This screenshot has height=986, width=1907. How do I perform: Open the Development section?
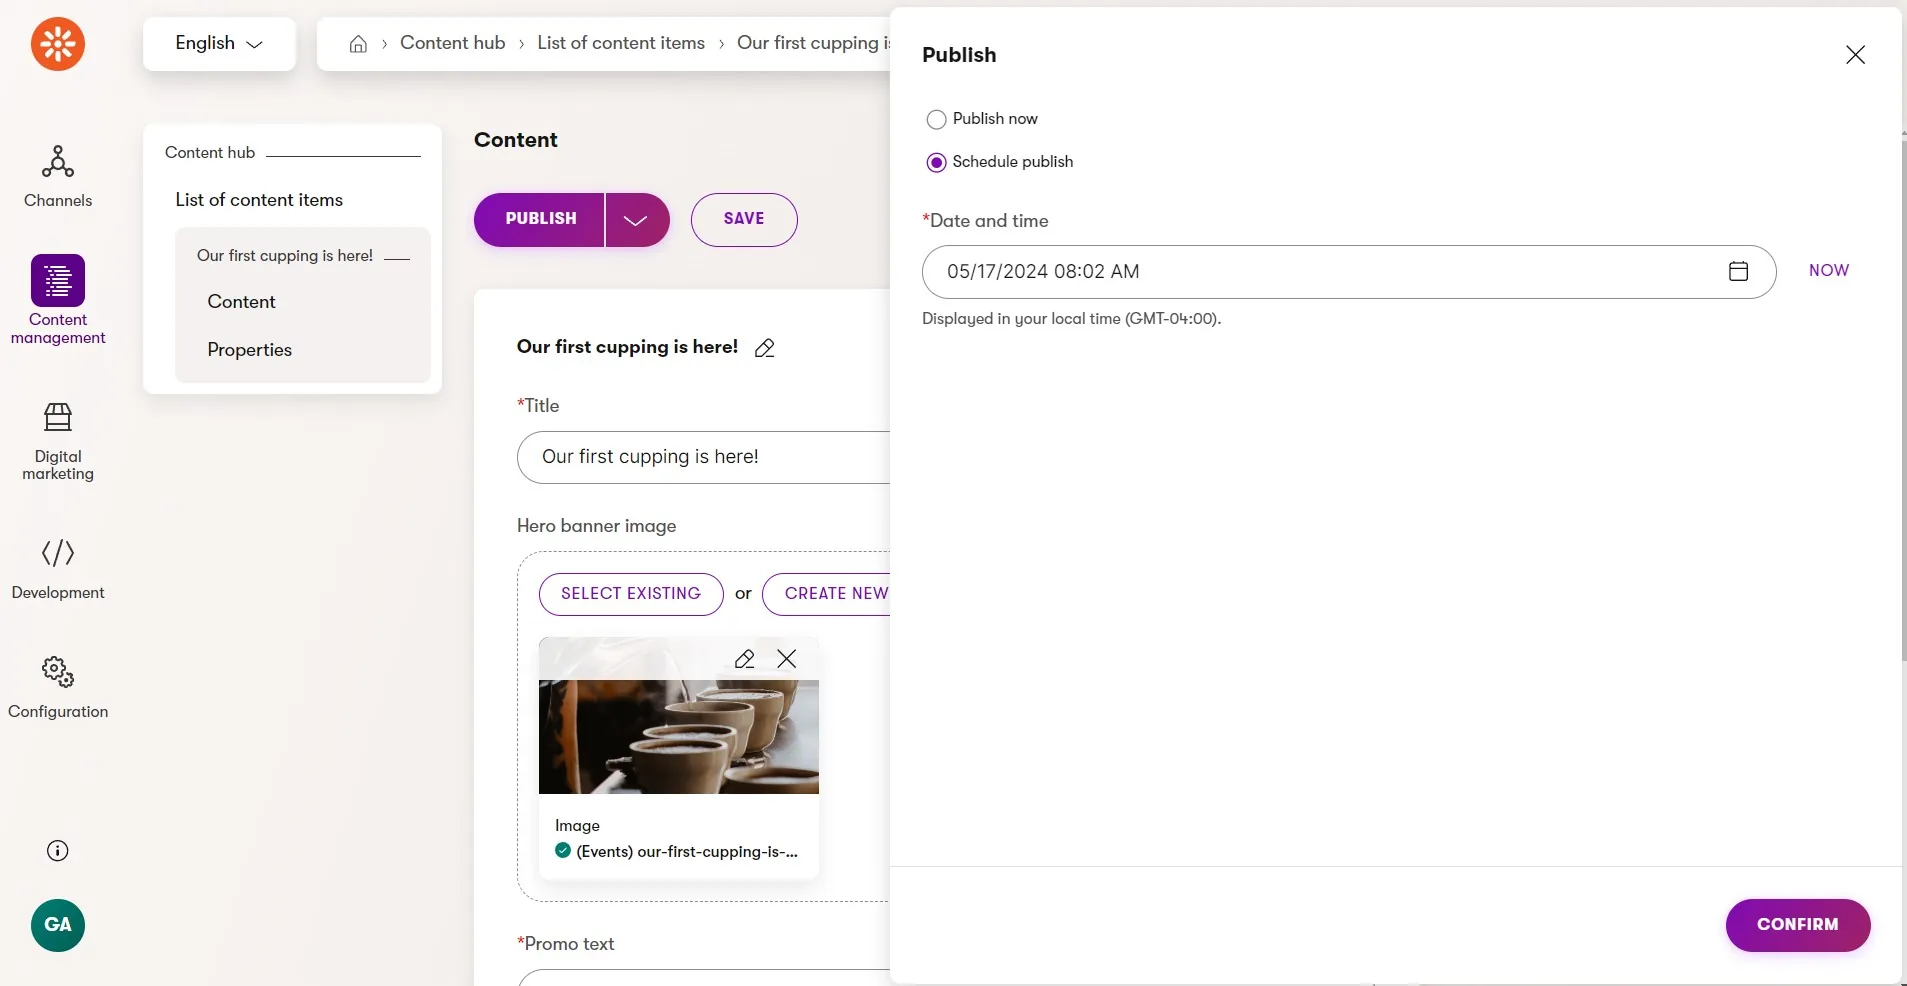click(x=58, y=570)
